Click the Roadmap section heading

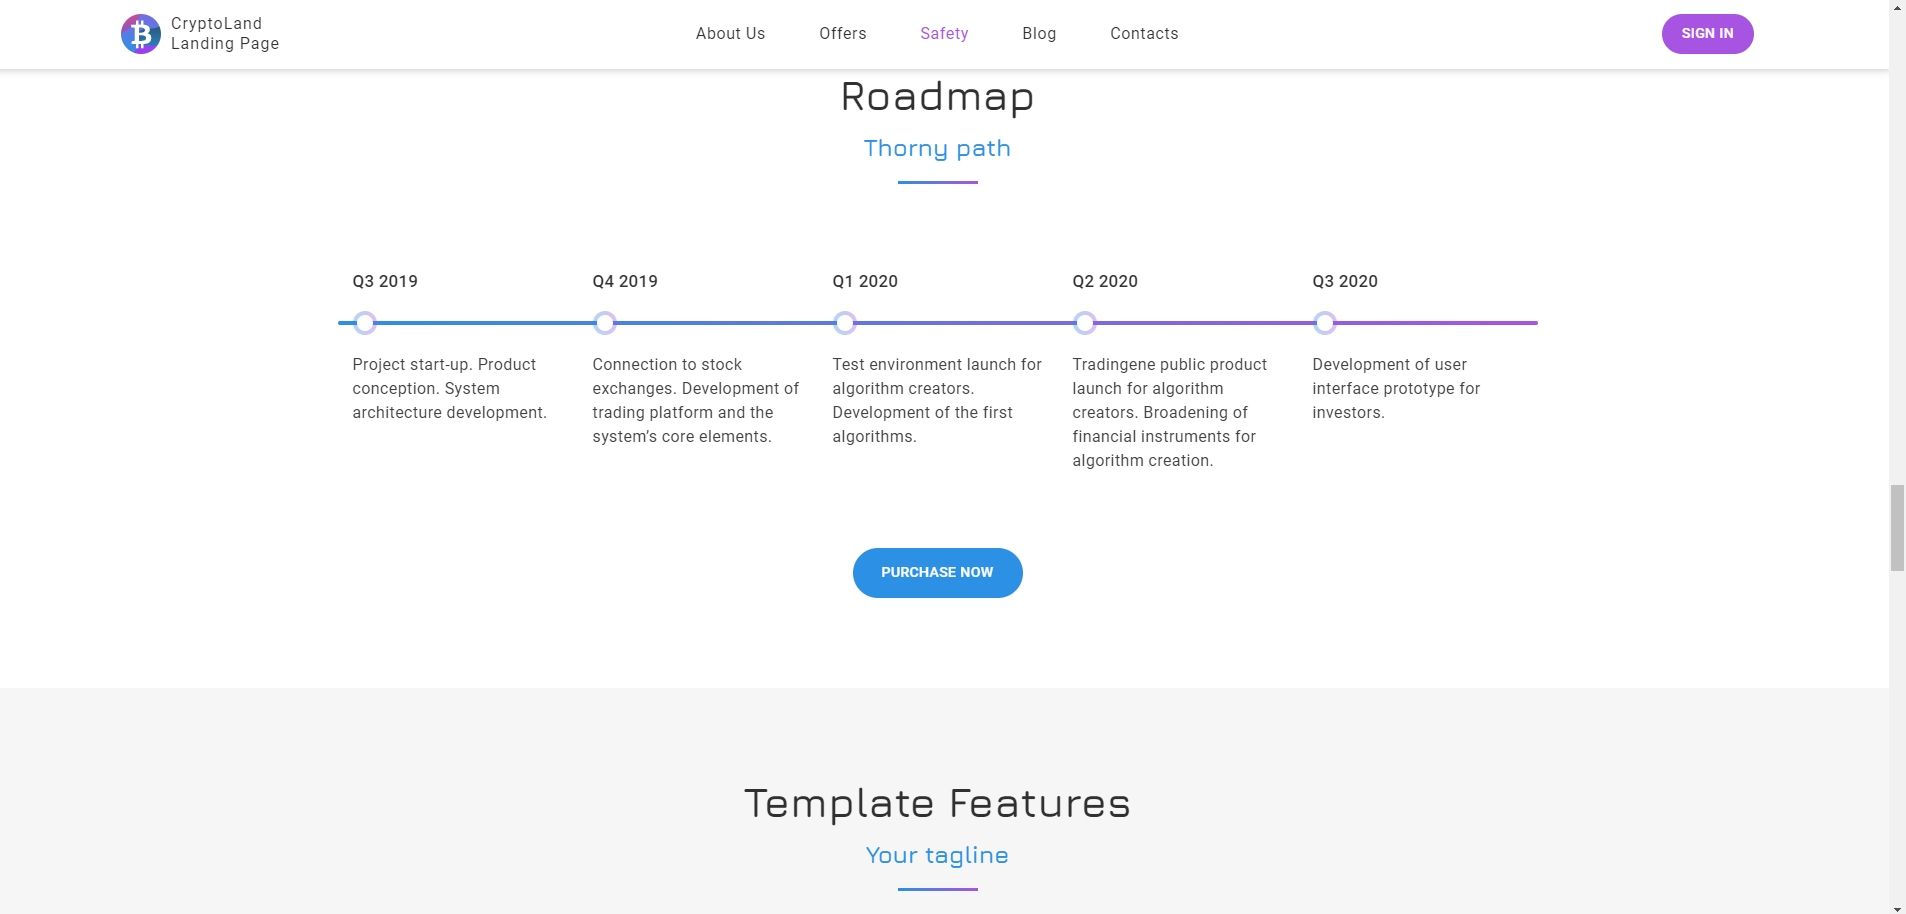tap(937, 97)
